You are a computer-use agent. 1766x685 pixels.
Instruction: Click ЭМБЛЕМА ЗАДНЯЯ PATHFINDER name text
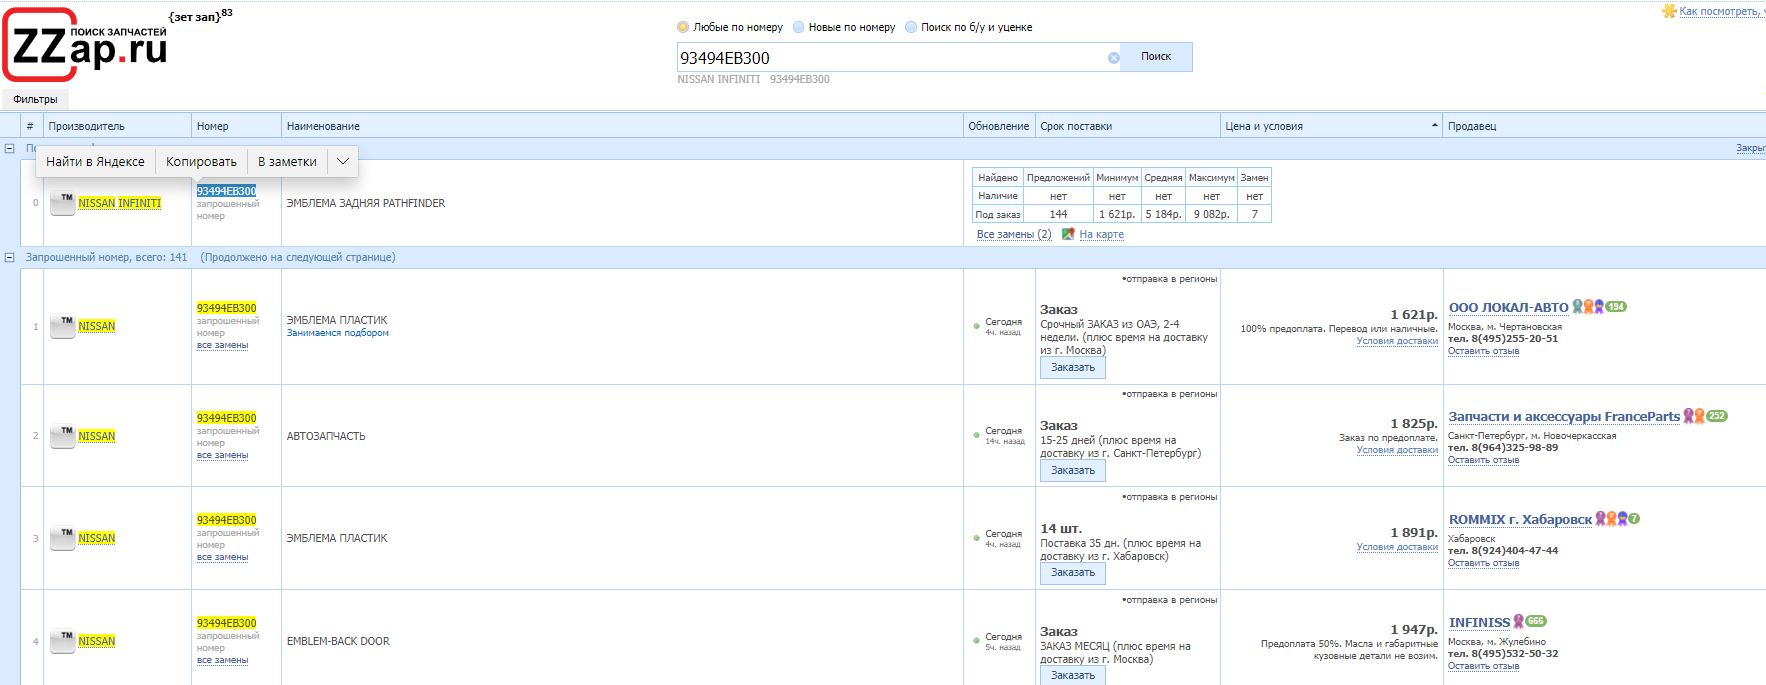coord(365,203)
